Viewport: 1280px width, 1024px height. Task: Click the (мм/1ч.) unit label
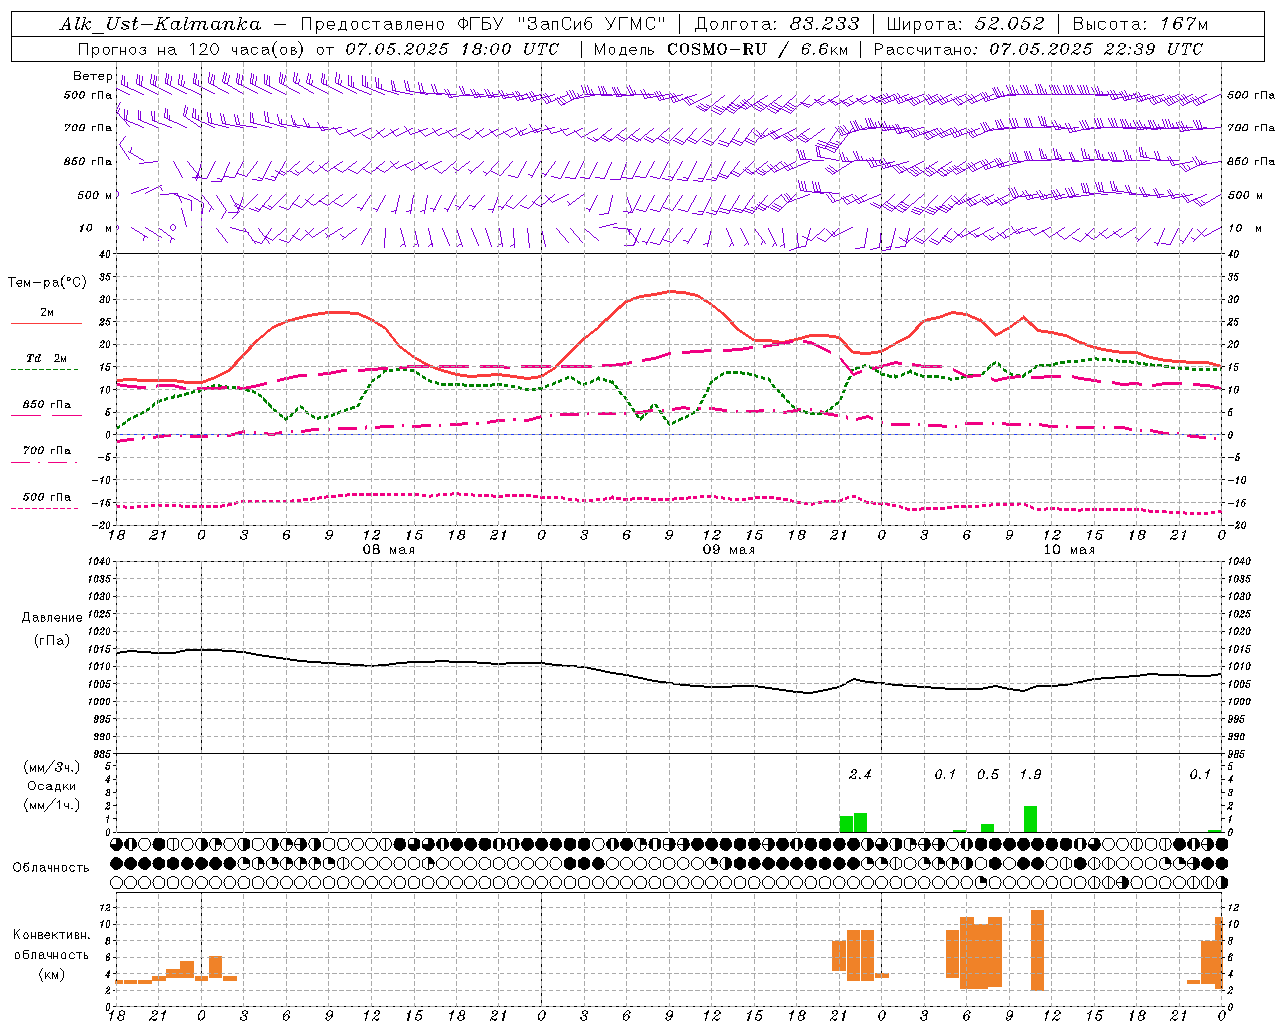[x=52, y=805]
